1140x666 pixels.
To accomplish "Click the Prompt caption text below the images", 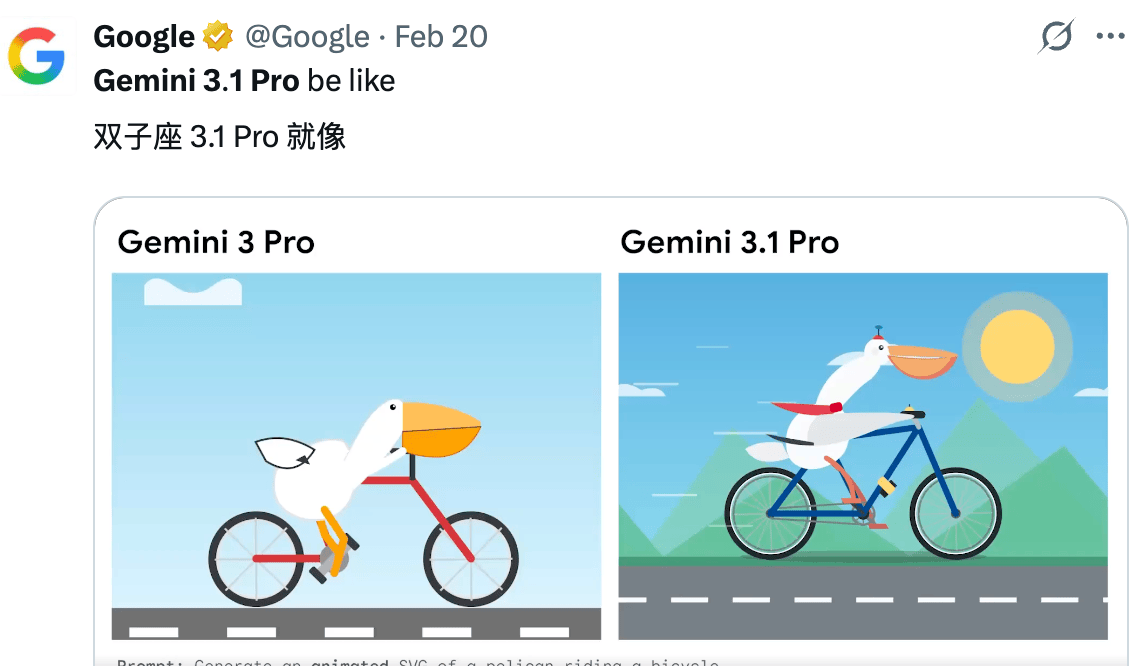I will click(x=418, y=661).
